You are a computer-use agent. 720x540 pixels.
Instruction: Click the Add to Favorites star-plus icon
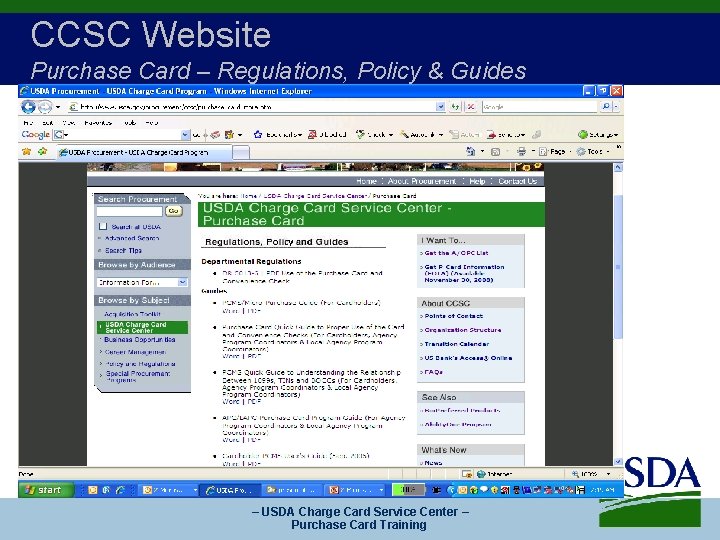[43, 152]
